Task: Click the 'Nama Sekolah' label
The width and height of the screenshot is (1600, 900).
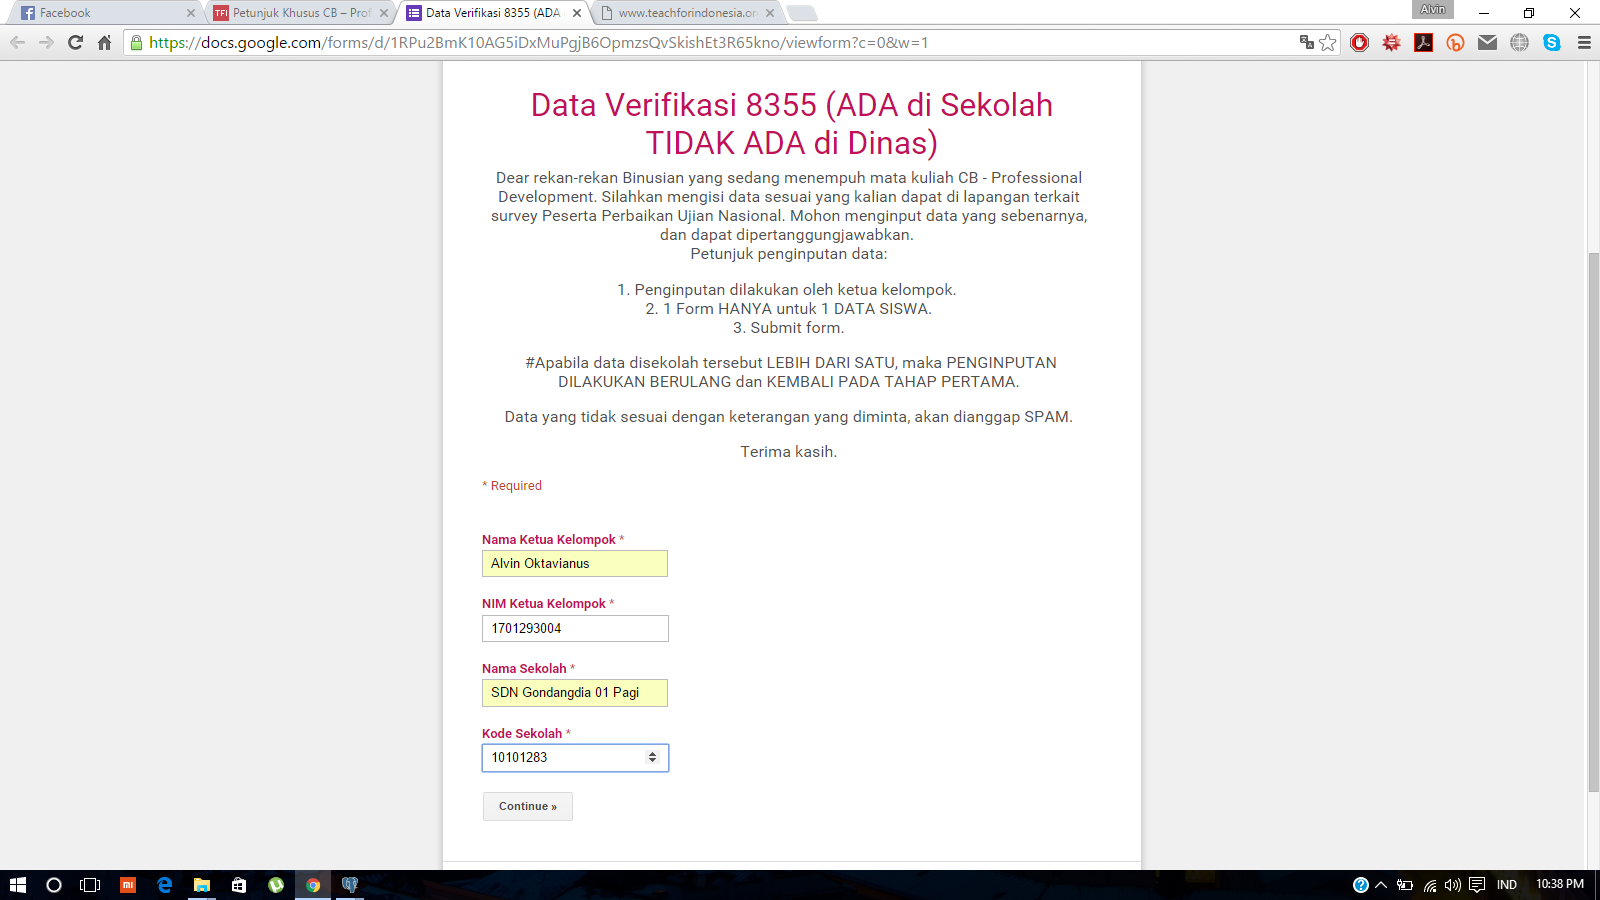Action: click(x=524, y=669)
